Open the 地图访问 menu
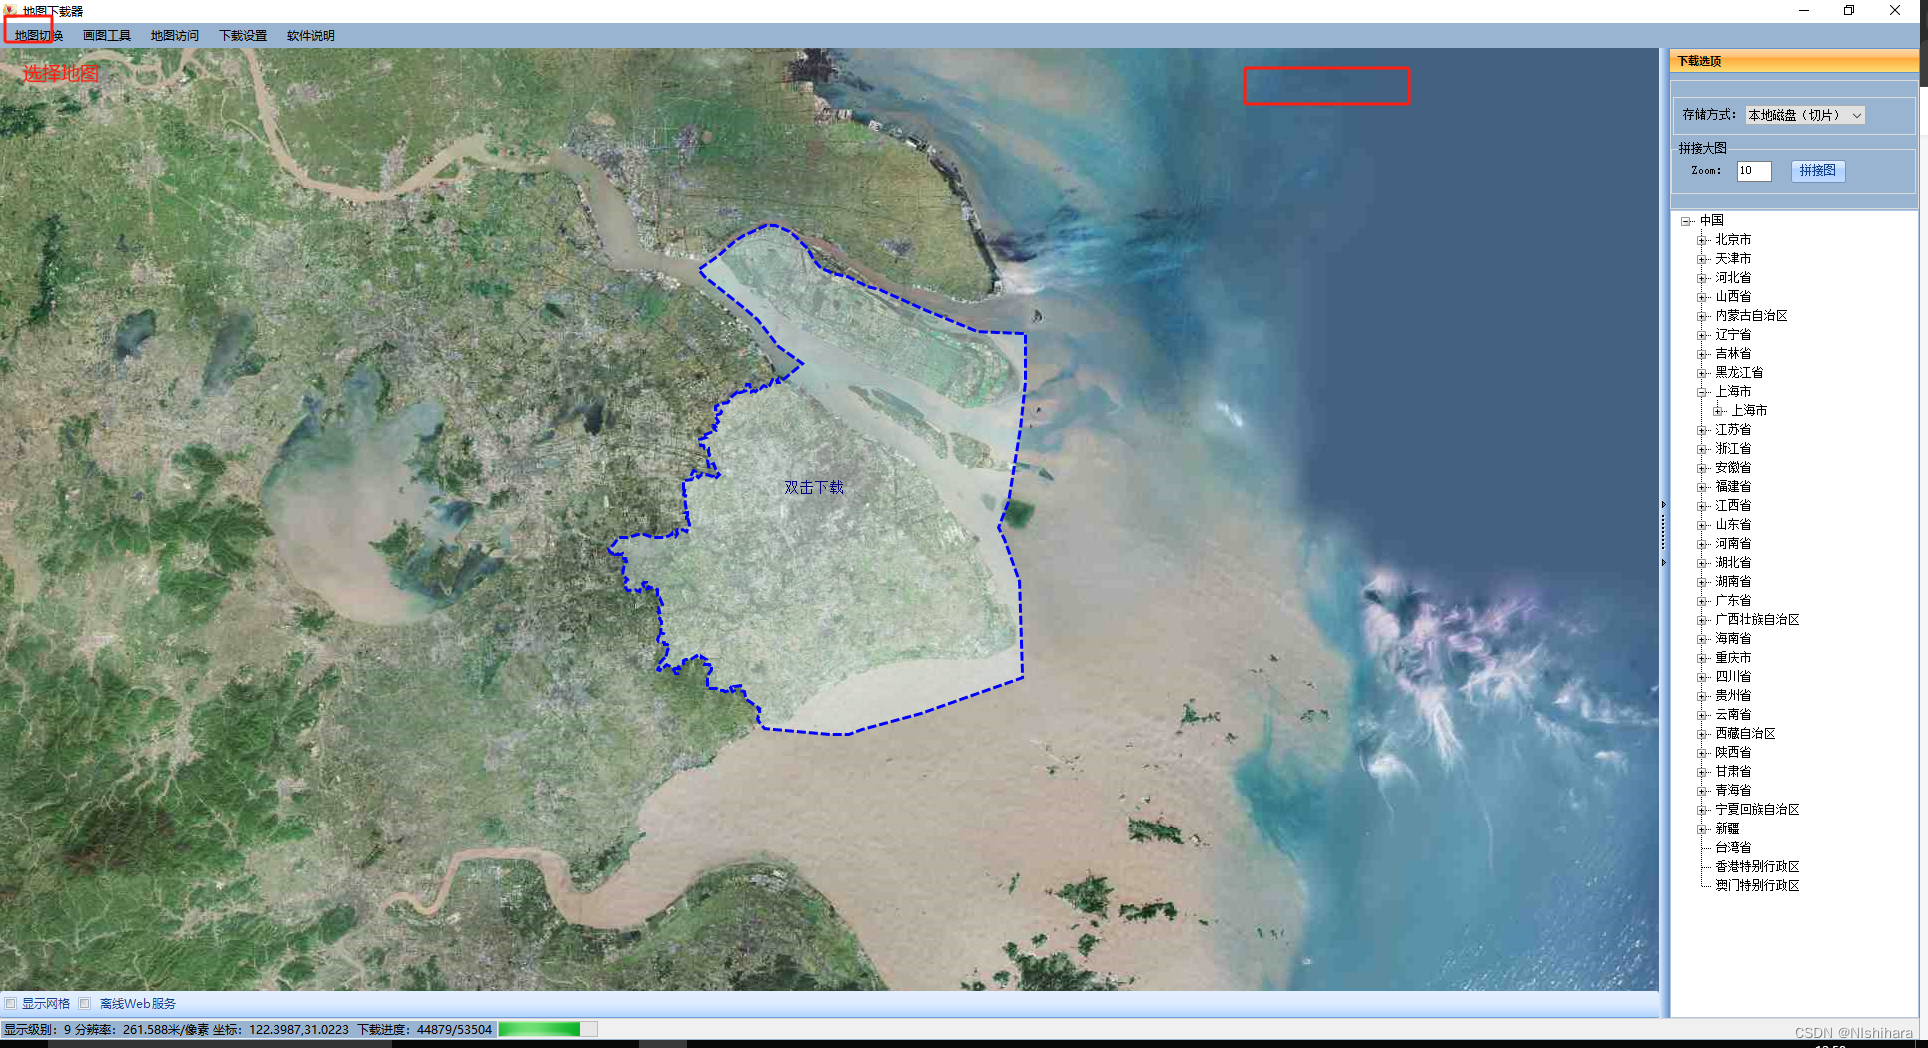 pos(175,36)
